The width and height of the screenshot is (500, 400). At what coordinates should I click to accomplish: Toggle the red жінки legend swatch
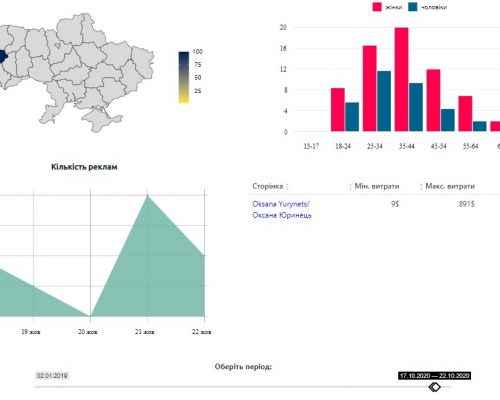click(377, 7)
